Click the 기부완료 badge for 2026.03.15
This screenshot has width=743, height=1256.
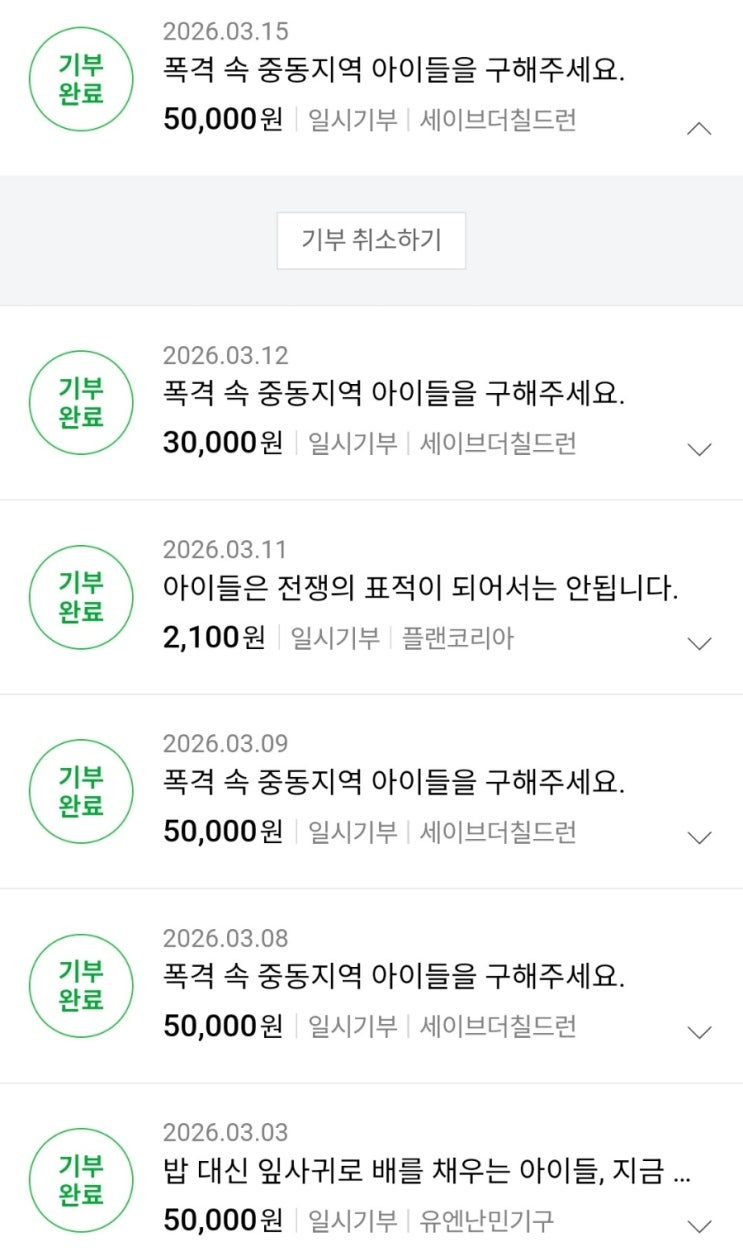(81, 79)
